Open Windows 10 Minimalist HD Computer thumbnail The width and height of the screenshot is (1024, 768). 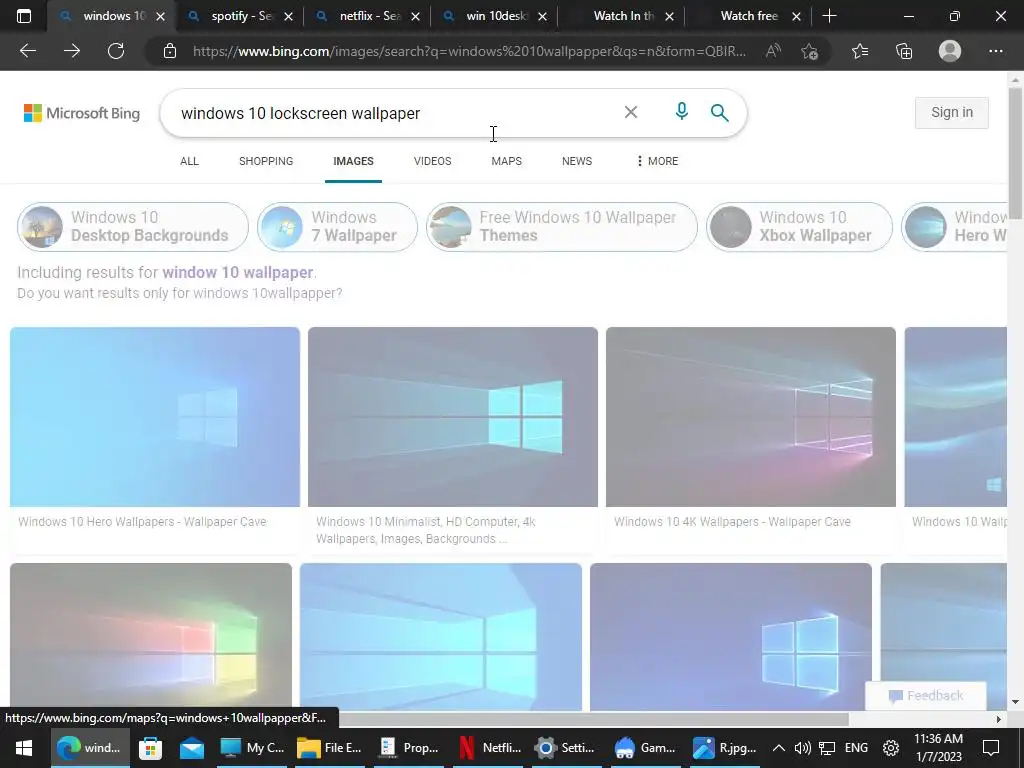453,417
